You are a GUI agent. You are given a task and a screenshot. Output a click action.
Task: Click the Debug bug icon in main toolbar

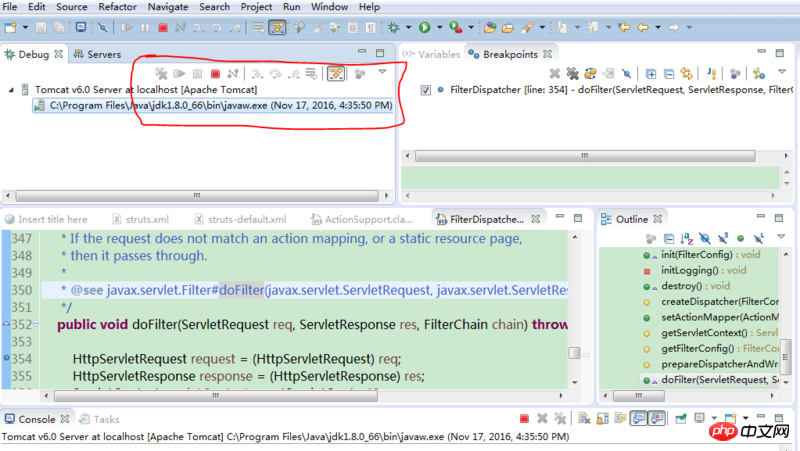[x=393, y=28]
